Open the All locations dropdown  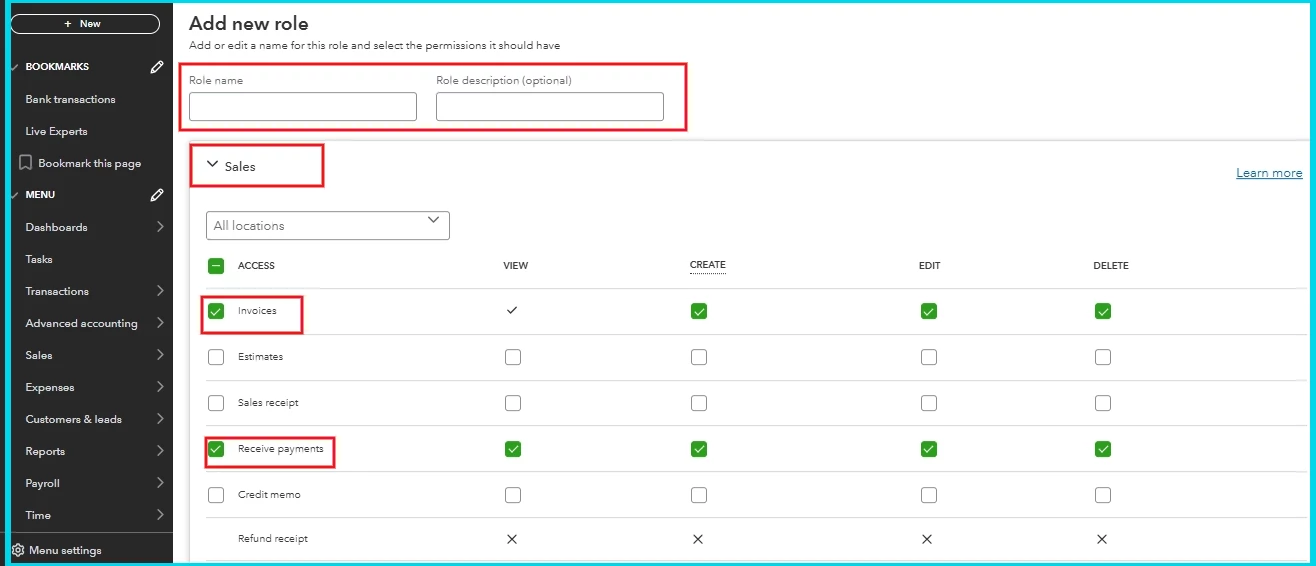tap(328, 226)
